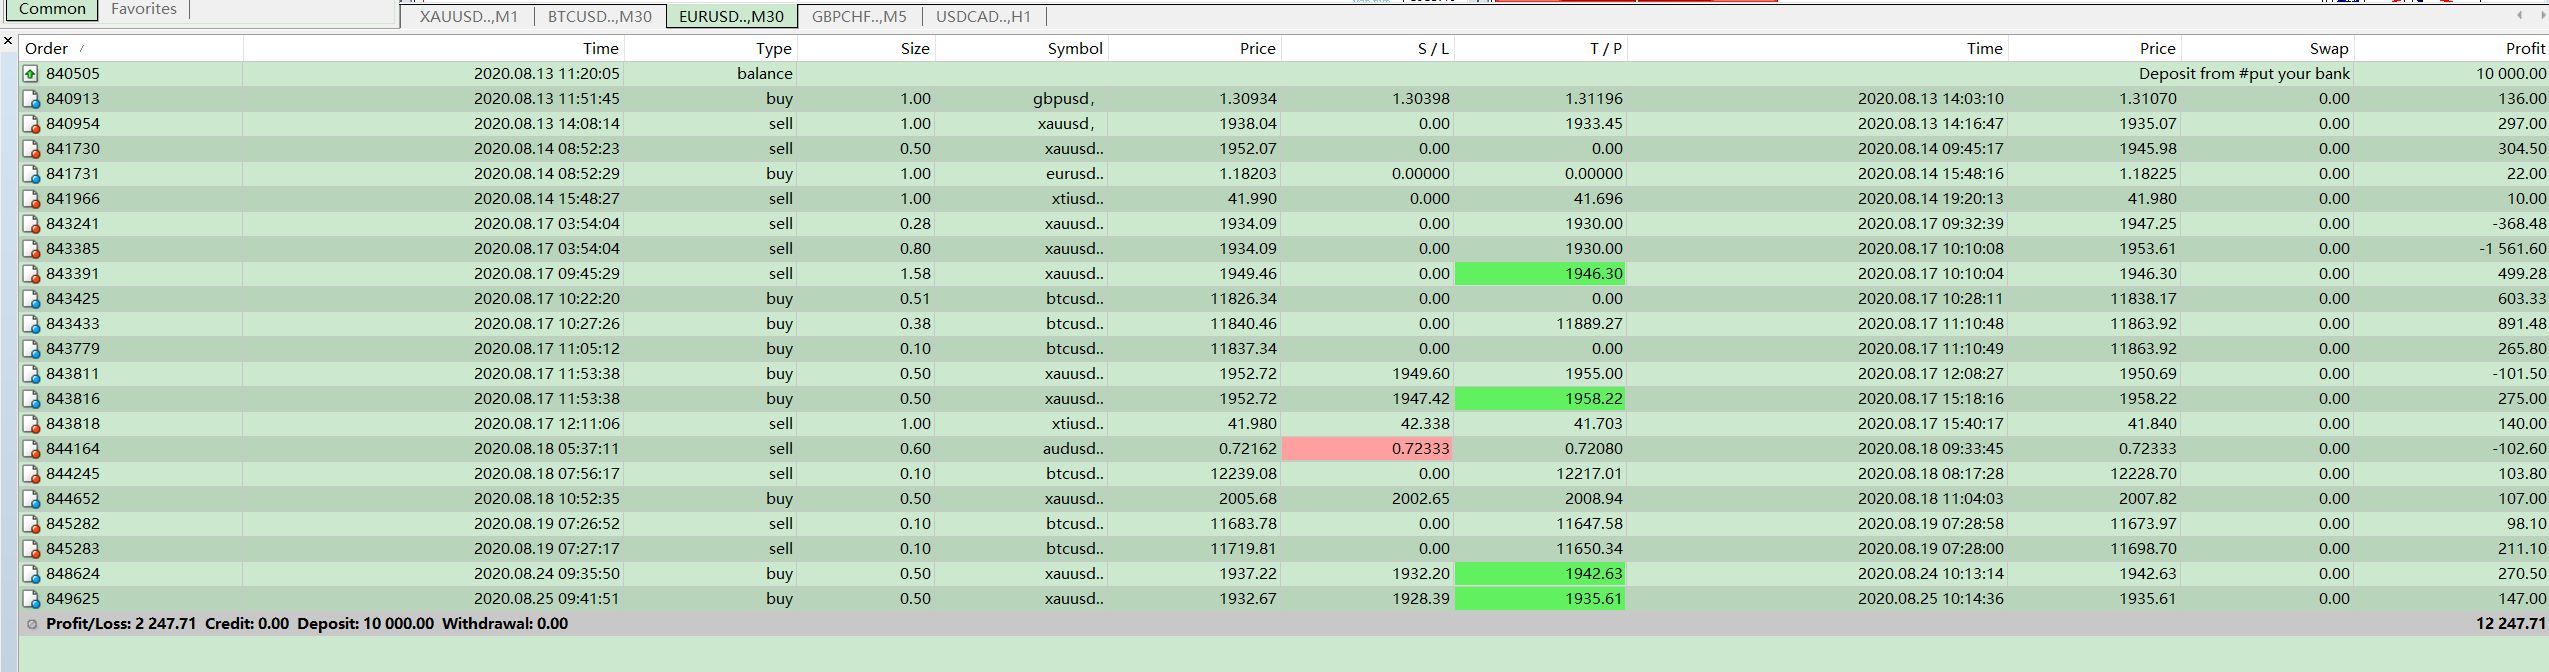Select the order icon for 849625
The height and width of the screenshot is (672, 2549).
[x=31, y=599]
